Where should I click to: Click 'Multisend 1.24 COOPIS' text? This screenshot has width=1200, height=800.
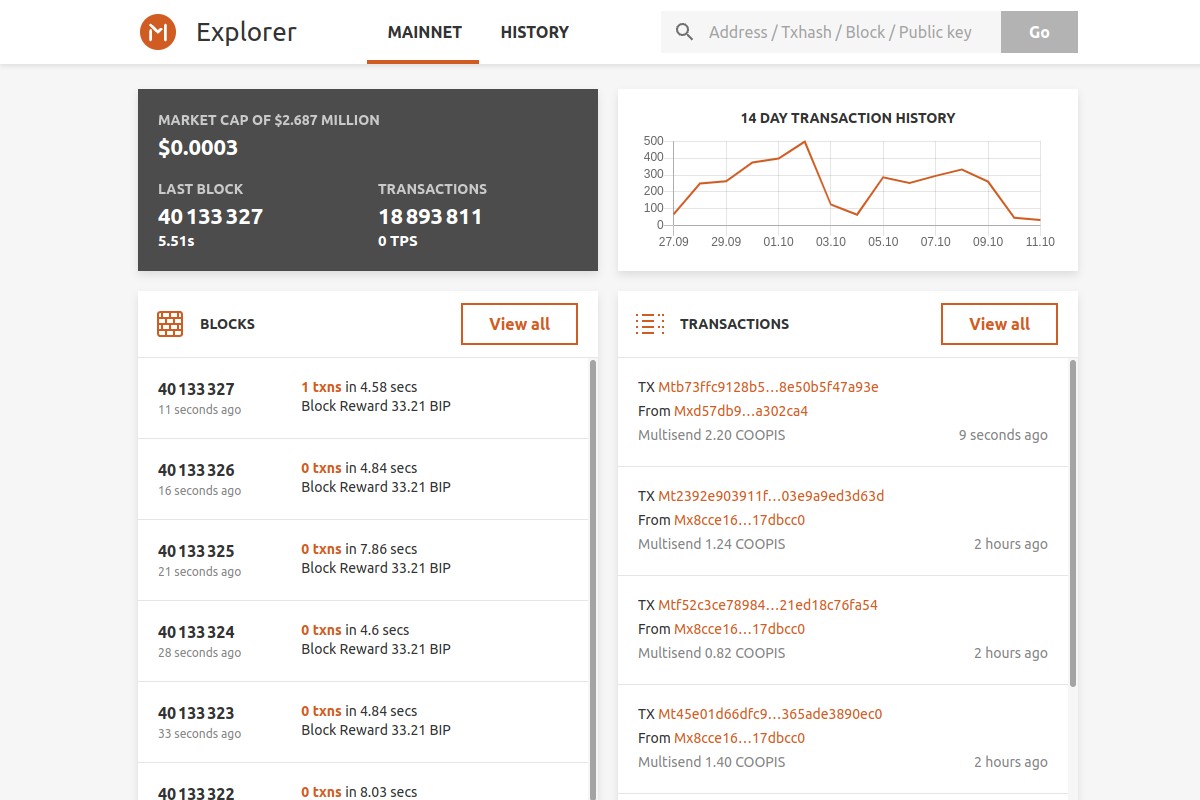712,544
